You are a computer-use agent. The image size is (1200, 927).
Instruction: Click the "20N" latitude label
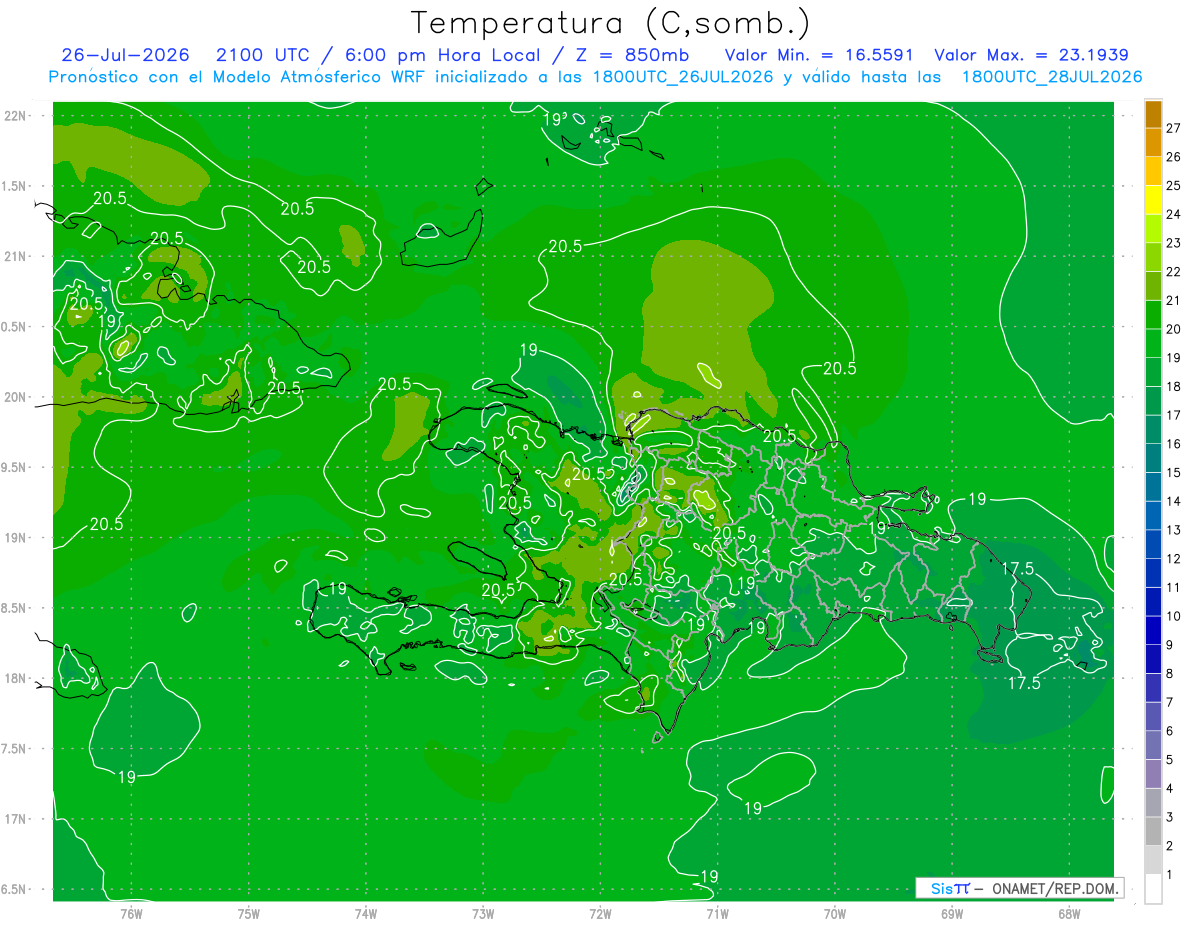click(15, 397)
